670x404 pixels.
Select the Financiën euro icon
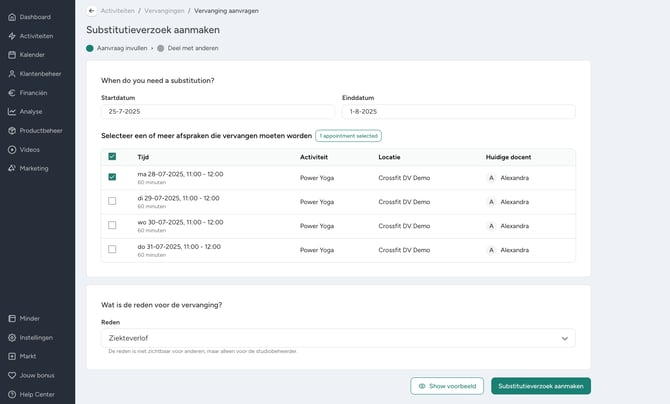[x=12, y=93]
